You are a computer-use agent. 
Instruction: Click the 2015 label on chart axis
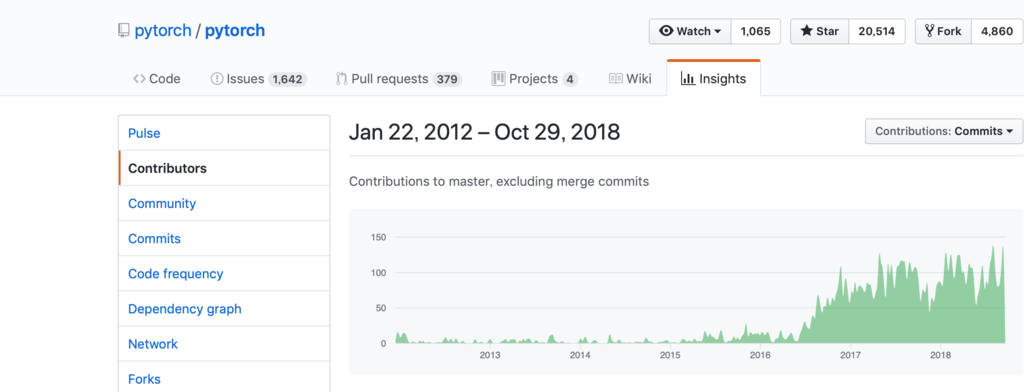pyautogui.click(x=670, y=355)
